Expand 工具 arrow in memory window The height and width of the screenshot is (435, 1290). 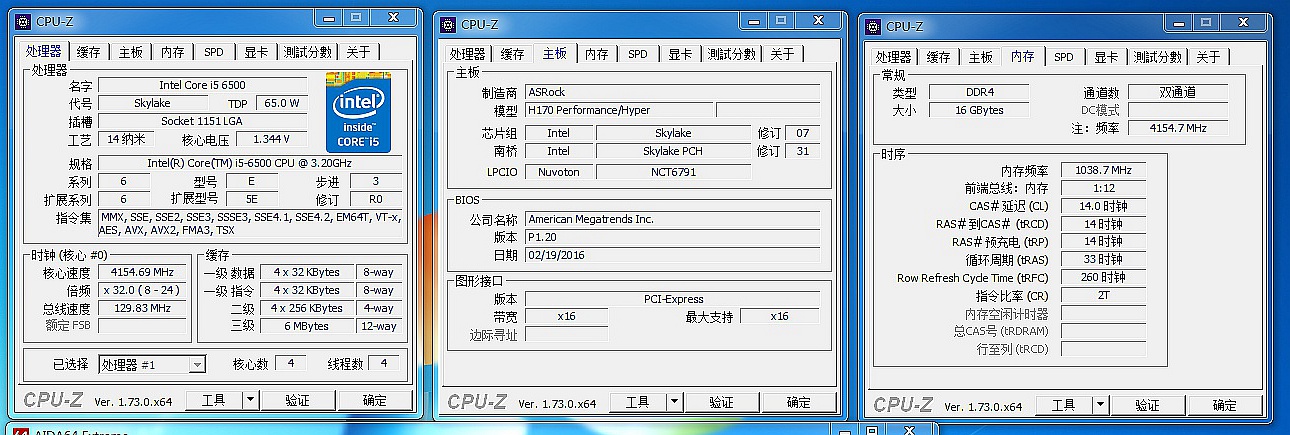pyautogui.click(x=1100, y=405)
